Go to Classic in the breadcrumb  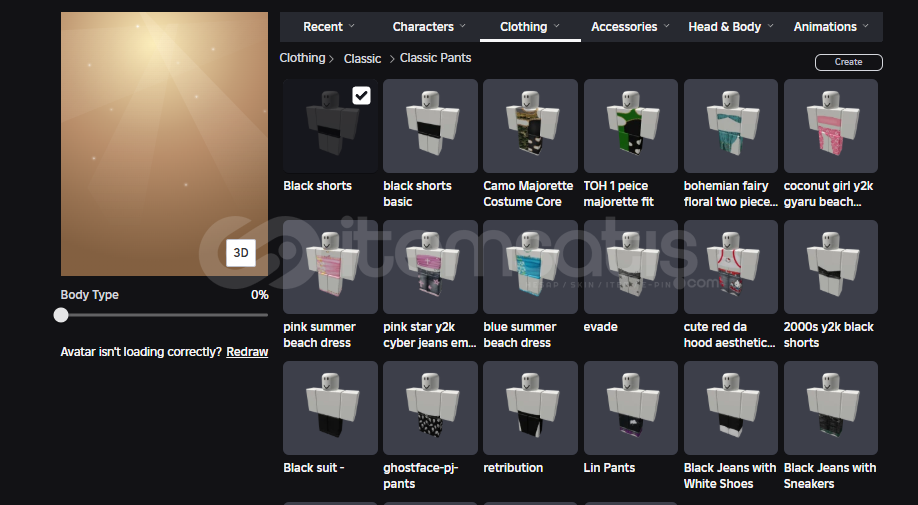click(x=362, y=59)
